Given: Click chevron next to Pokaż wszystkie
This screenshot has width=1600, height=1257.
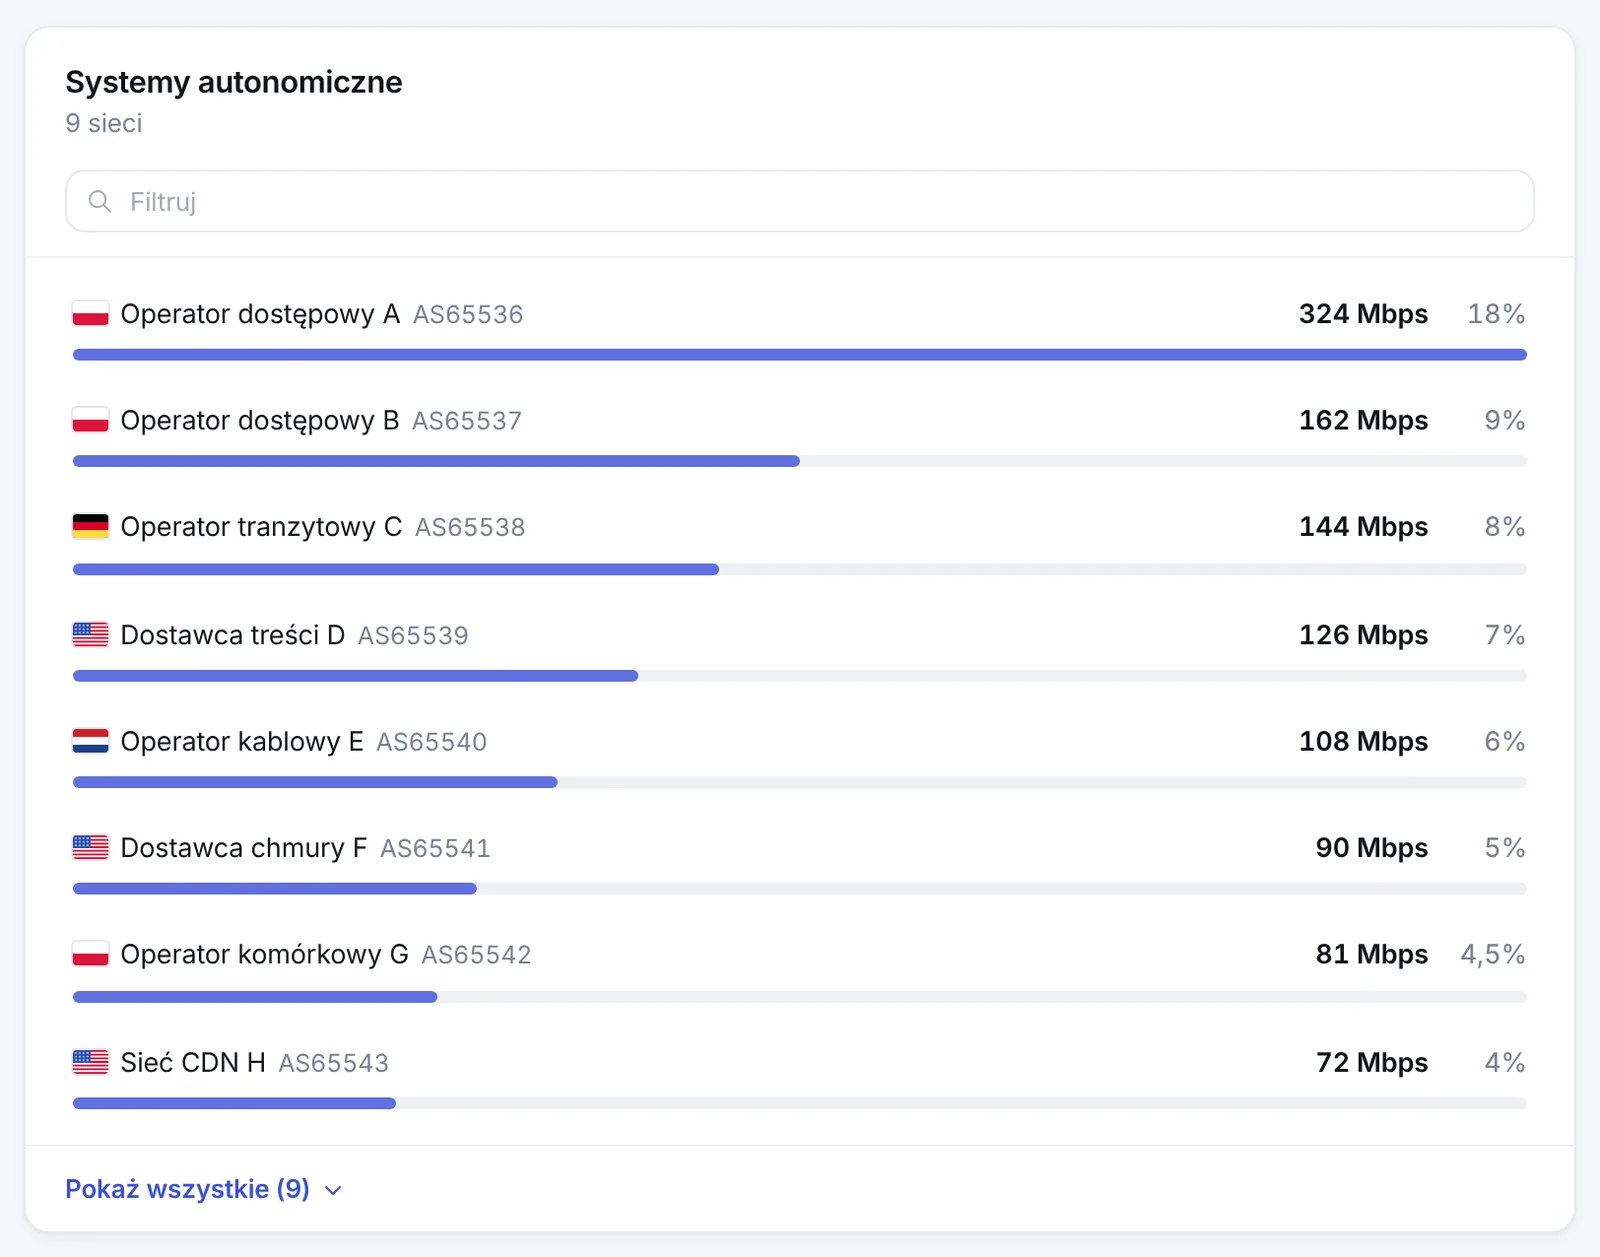Looking at the screenshot, I should (x=333, y=1190).
